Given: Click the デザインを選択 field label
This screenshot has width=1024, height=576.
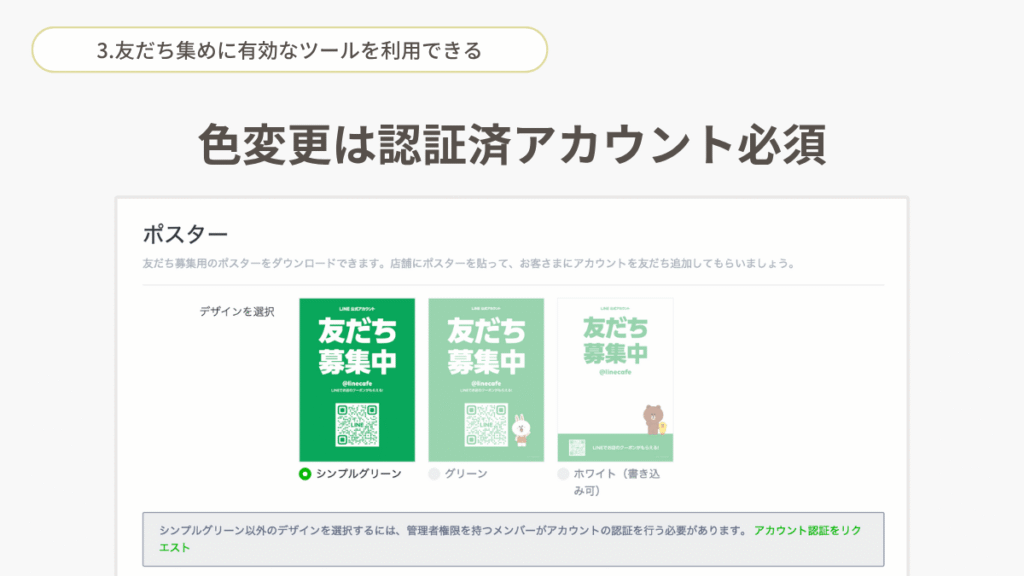Looking at the screenshot, I should click(x=236, y=312).
